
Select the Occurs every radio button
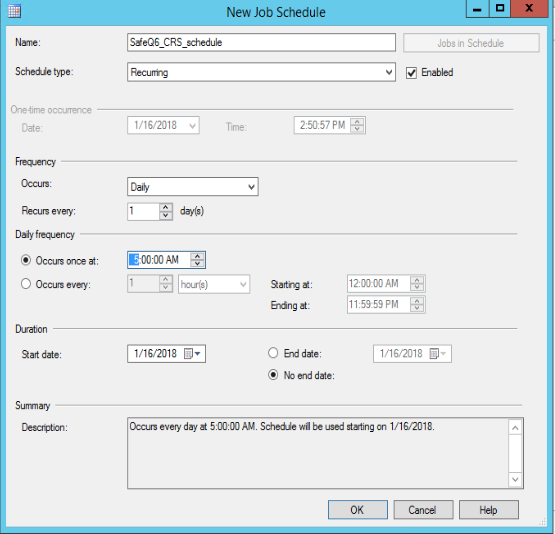pyautogui.click(x=26, y=284)
